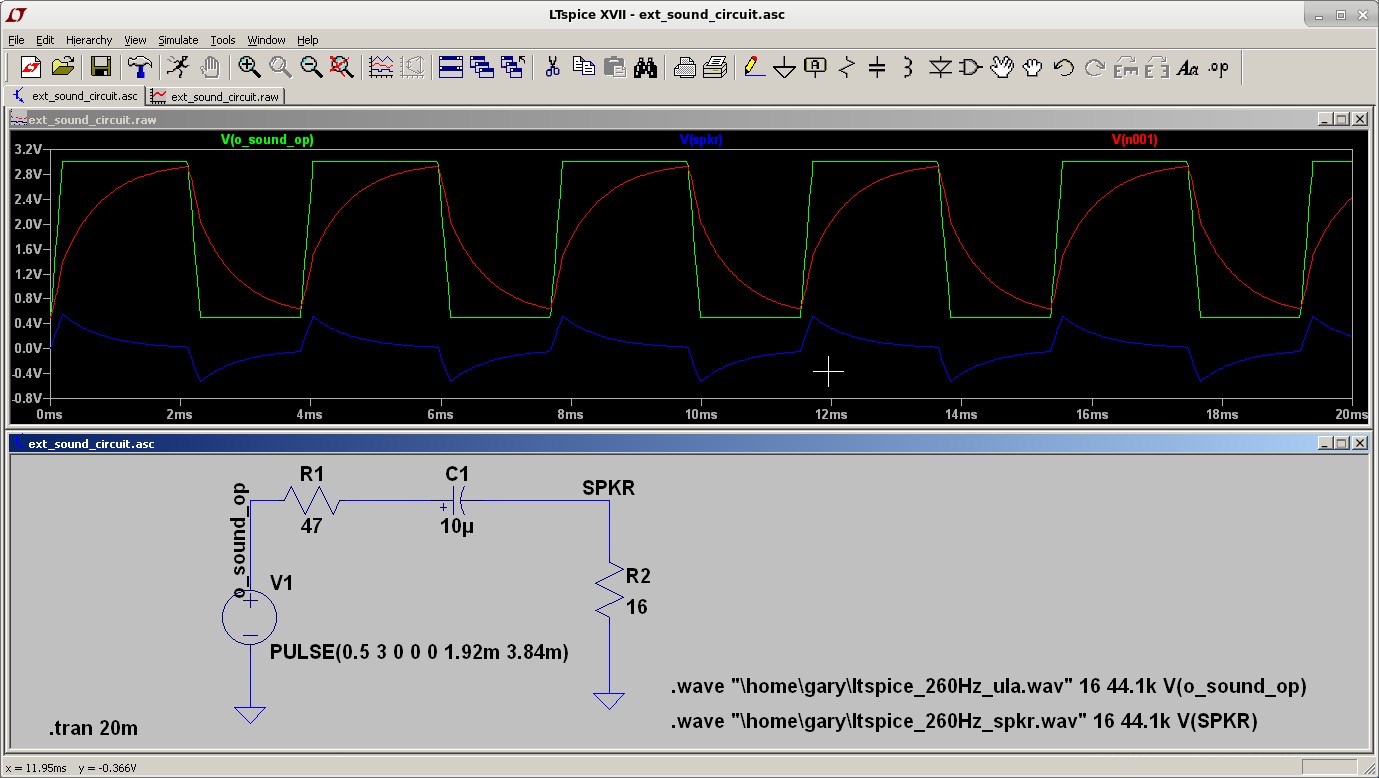1379x778 pixels.
Task: Create a new schematic with toolbar icon
Action: [x=31, y=67]
